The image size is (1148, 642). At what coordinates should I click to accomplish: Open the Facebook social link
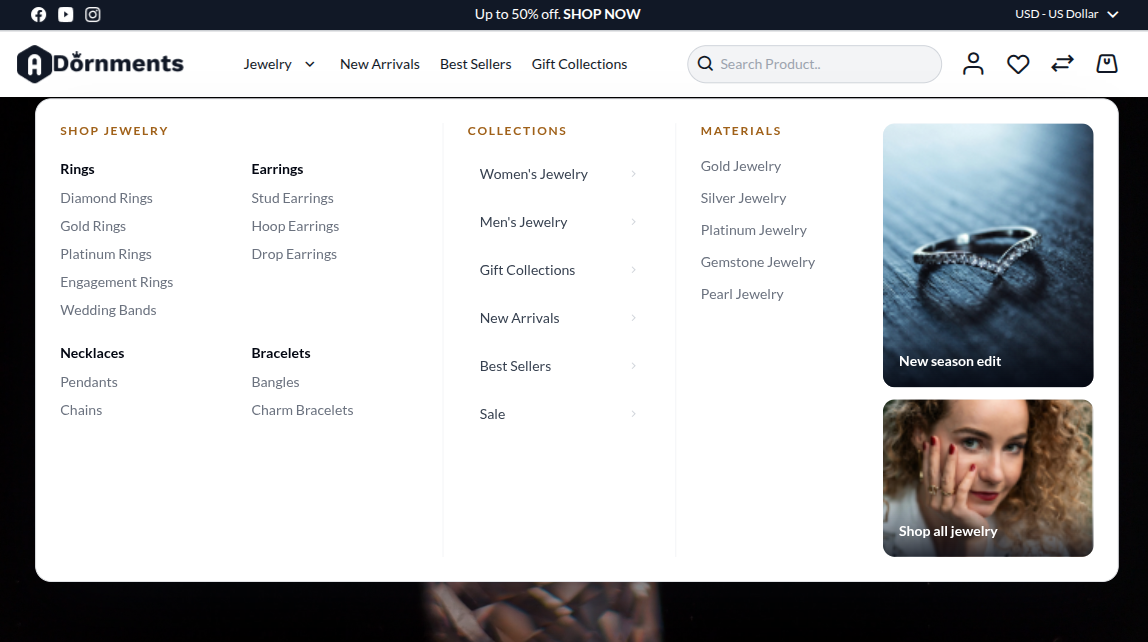pos(39,15)
